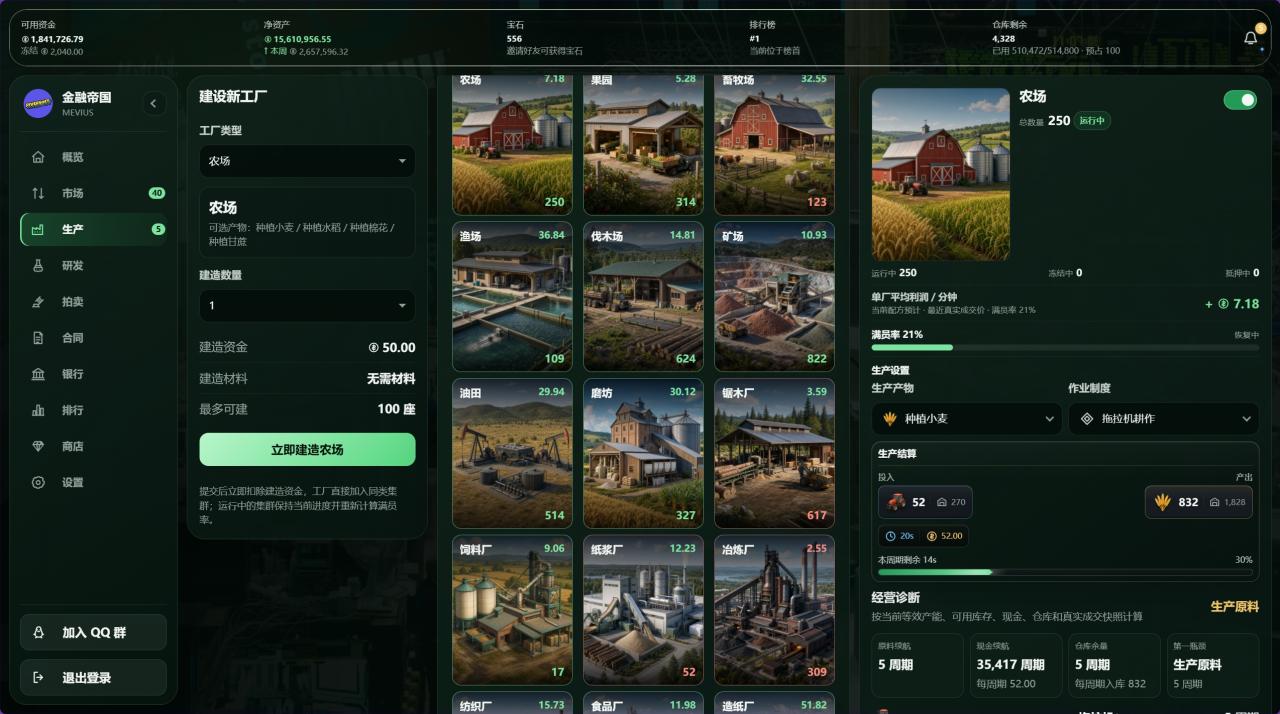Screen dimensions: 1280x714
Task: Select the 果园 factory card
Action: click(643, 144)
